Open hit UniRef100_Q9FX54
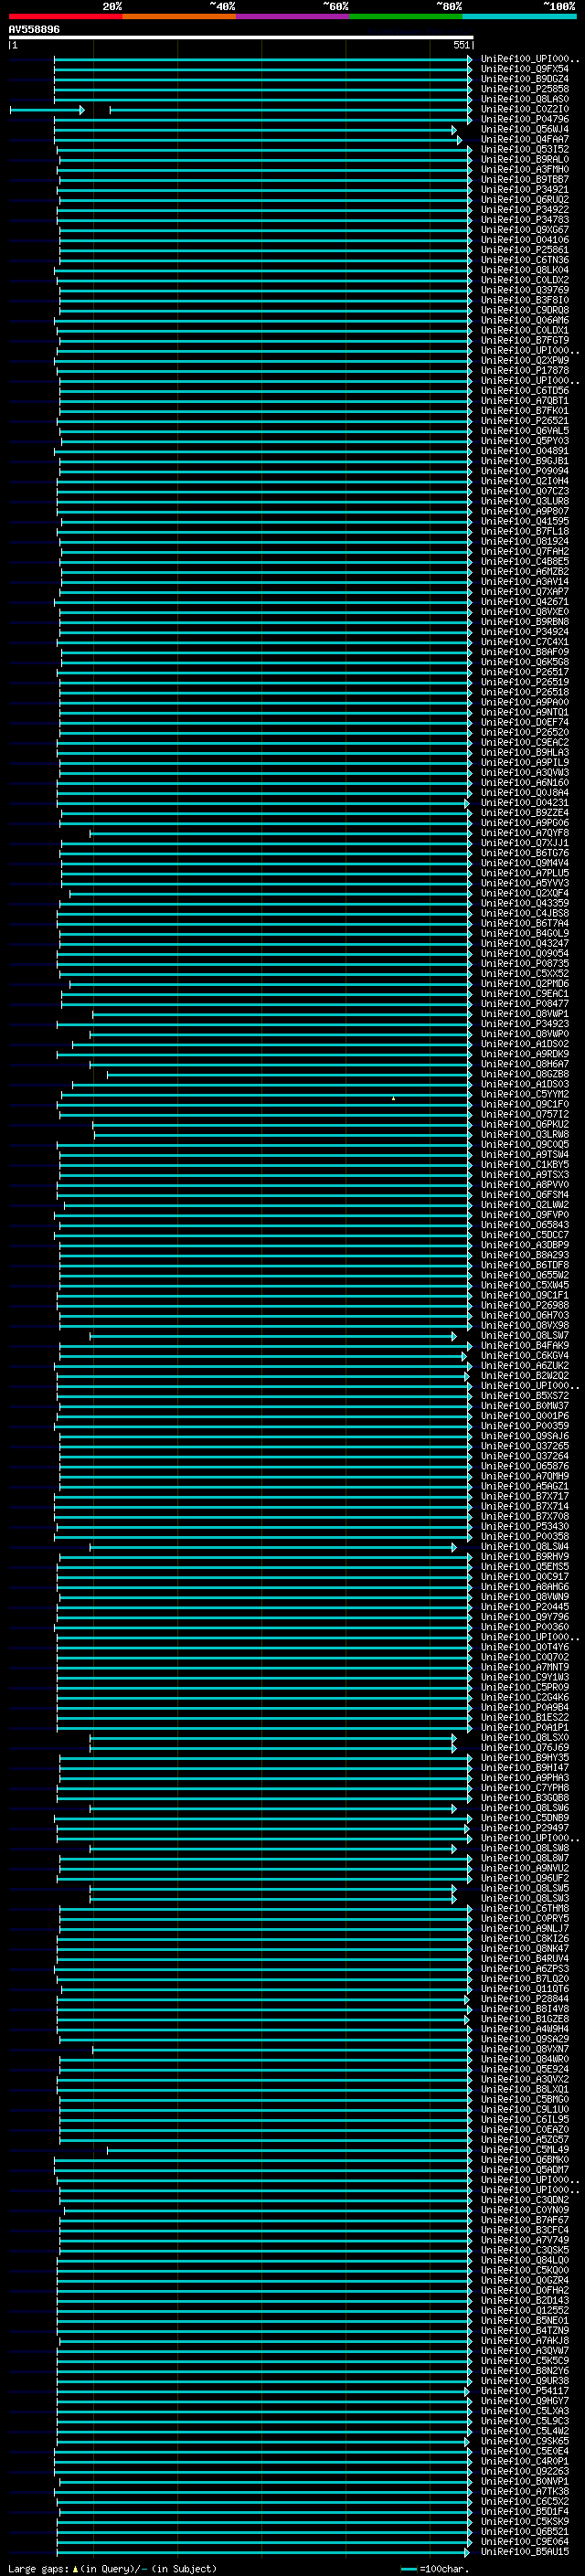The image size is (585, 2576). (x=524, y=69)
